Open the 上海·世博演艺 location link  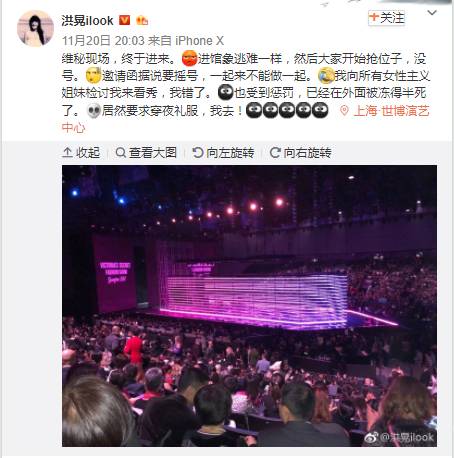tap(392, 111)
